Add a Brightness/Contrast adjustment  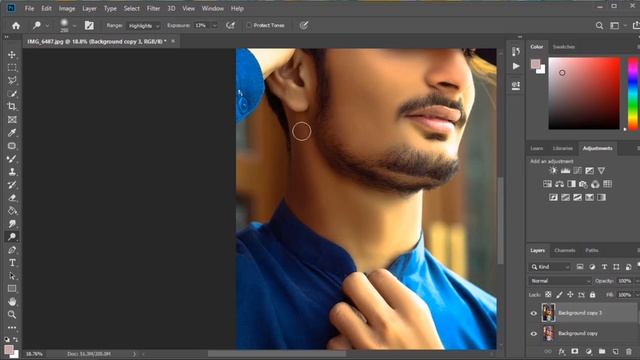coord(553,171)
